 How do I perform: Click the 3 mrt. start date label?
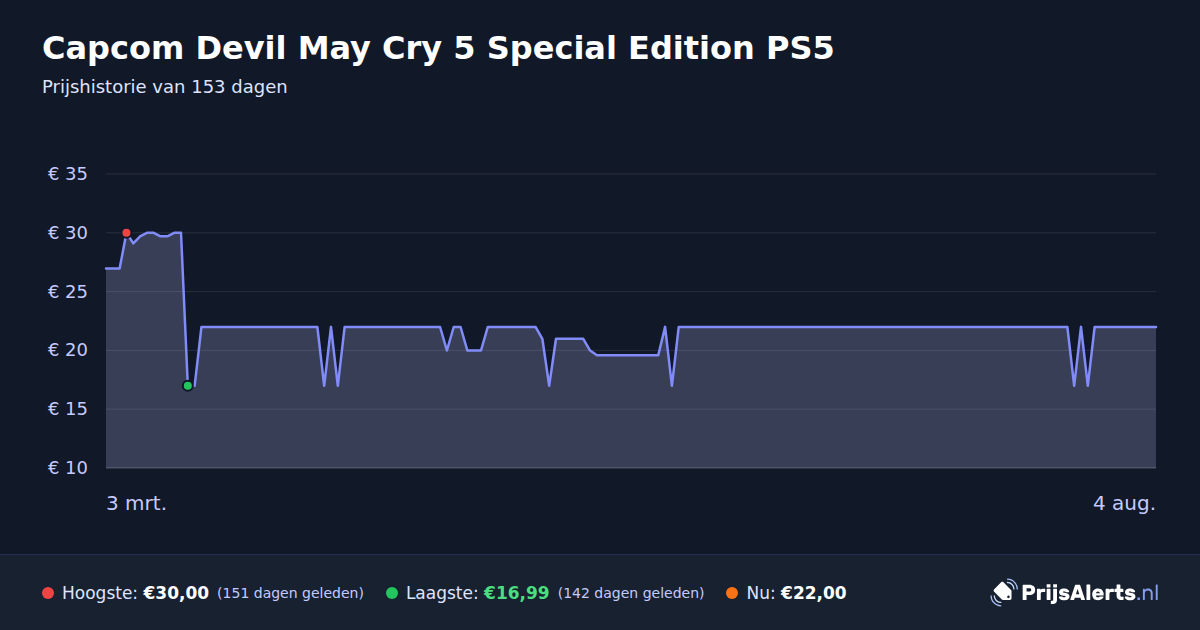(x=137, y=503)
